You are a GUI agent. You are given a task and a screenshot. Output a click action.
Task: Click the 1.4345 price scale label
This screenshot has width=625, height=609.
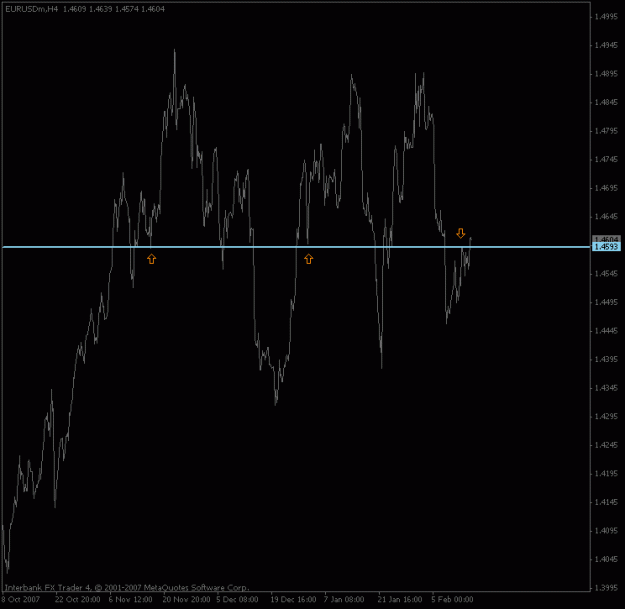click(606, 388)
